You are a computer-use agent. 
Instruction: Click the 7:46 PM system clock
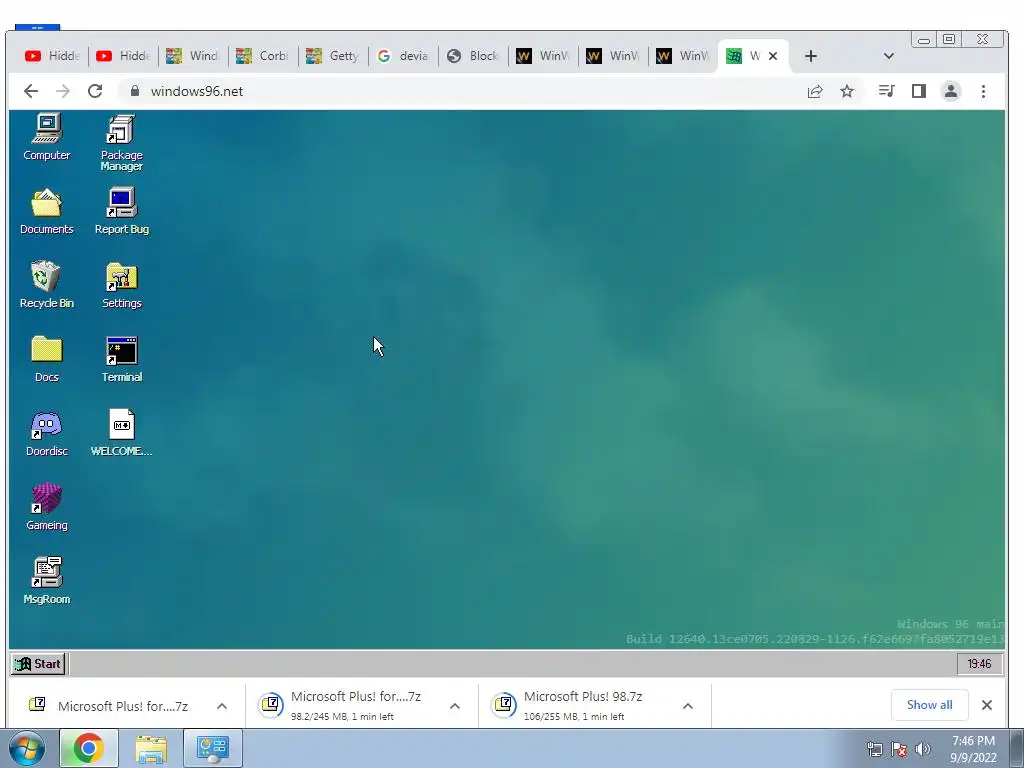point(973,749)
